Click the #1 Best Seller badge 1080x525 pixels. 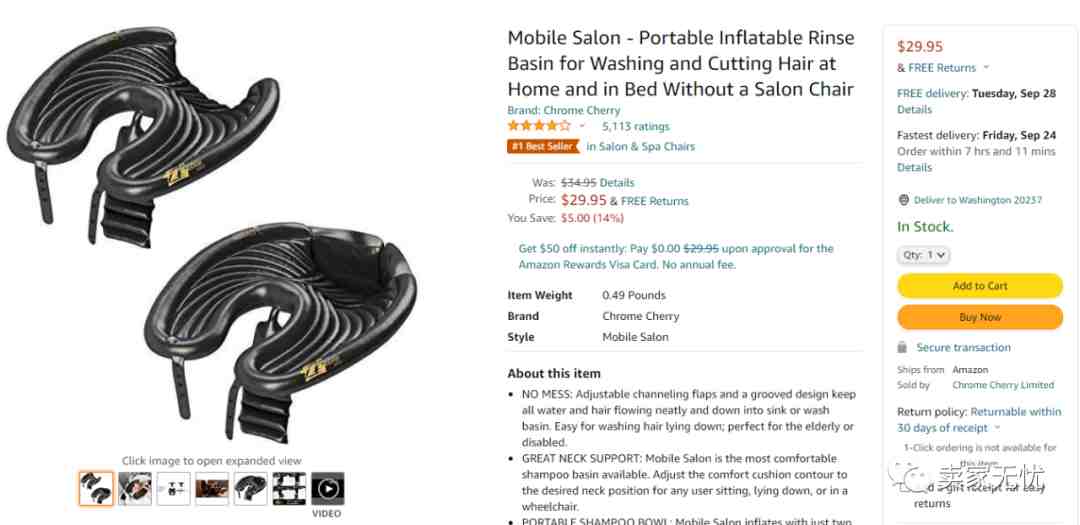pos(543,146)
